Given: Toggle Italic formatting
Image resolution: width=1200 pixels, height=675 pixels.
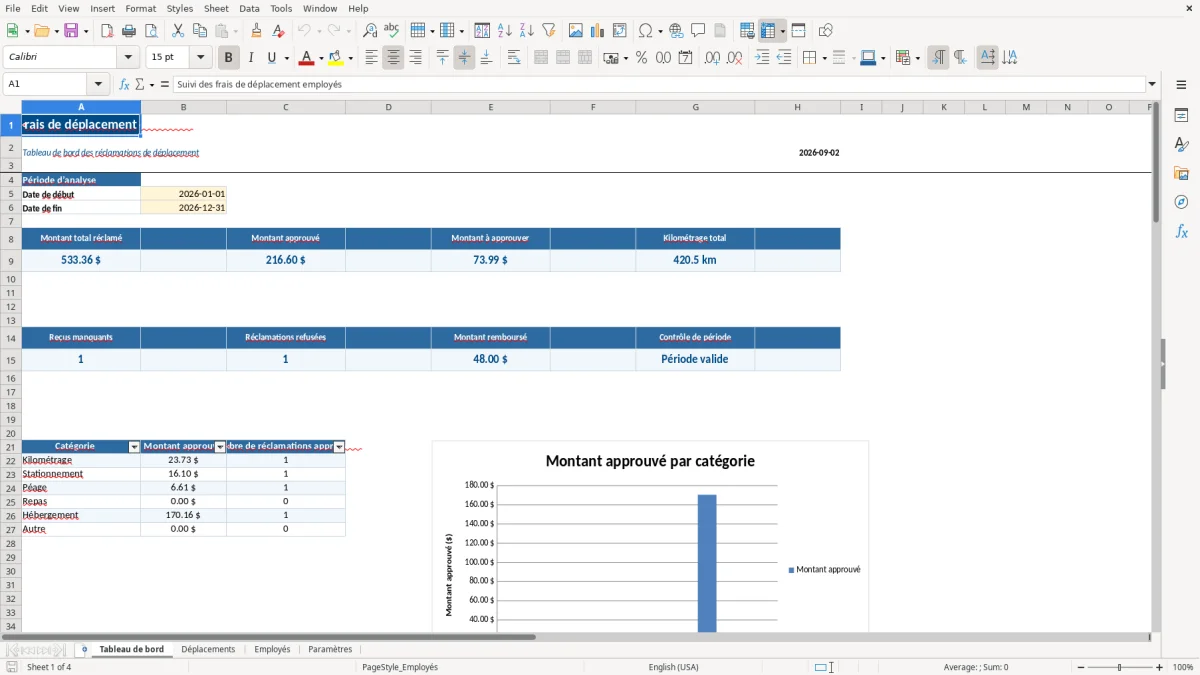Looking at the screenshot, I should pos(251,58).
